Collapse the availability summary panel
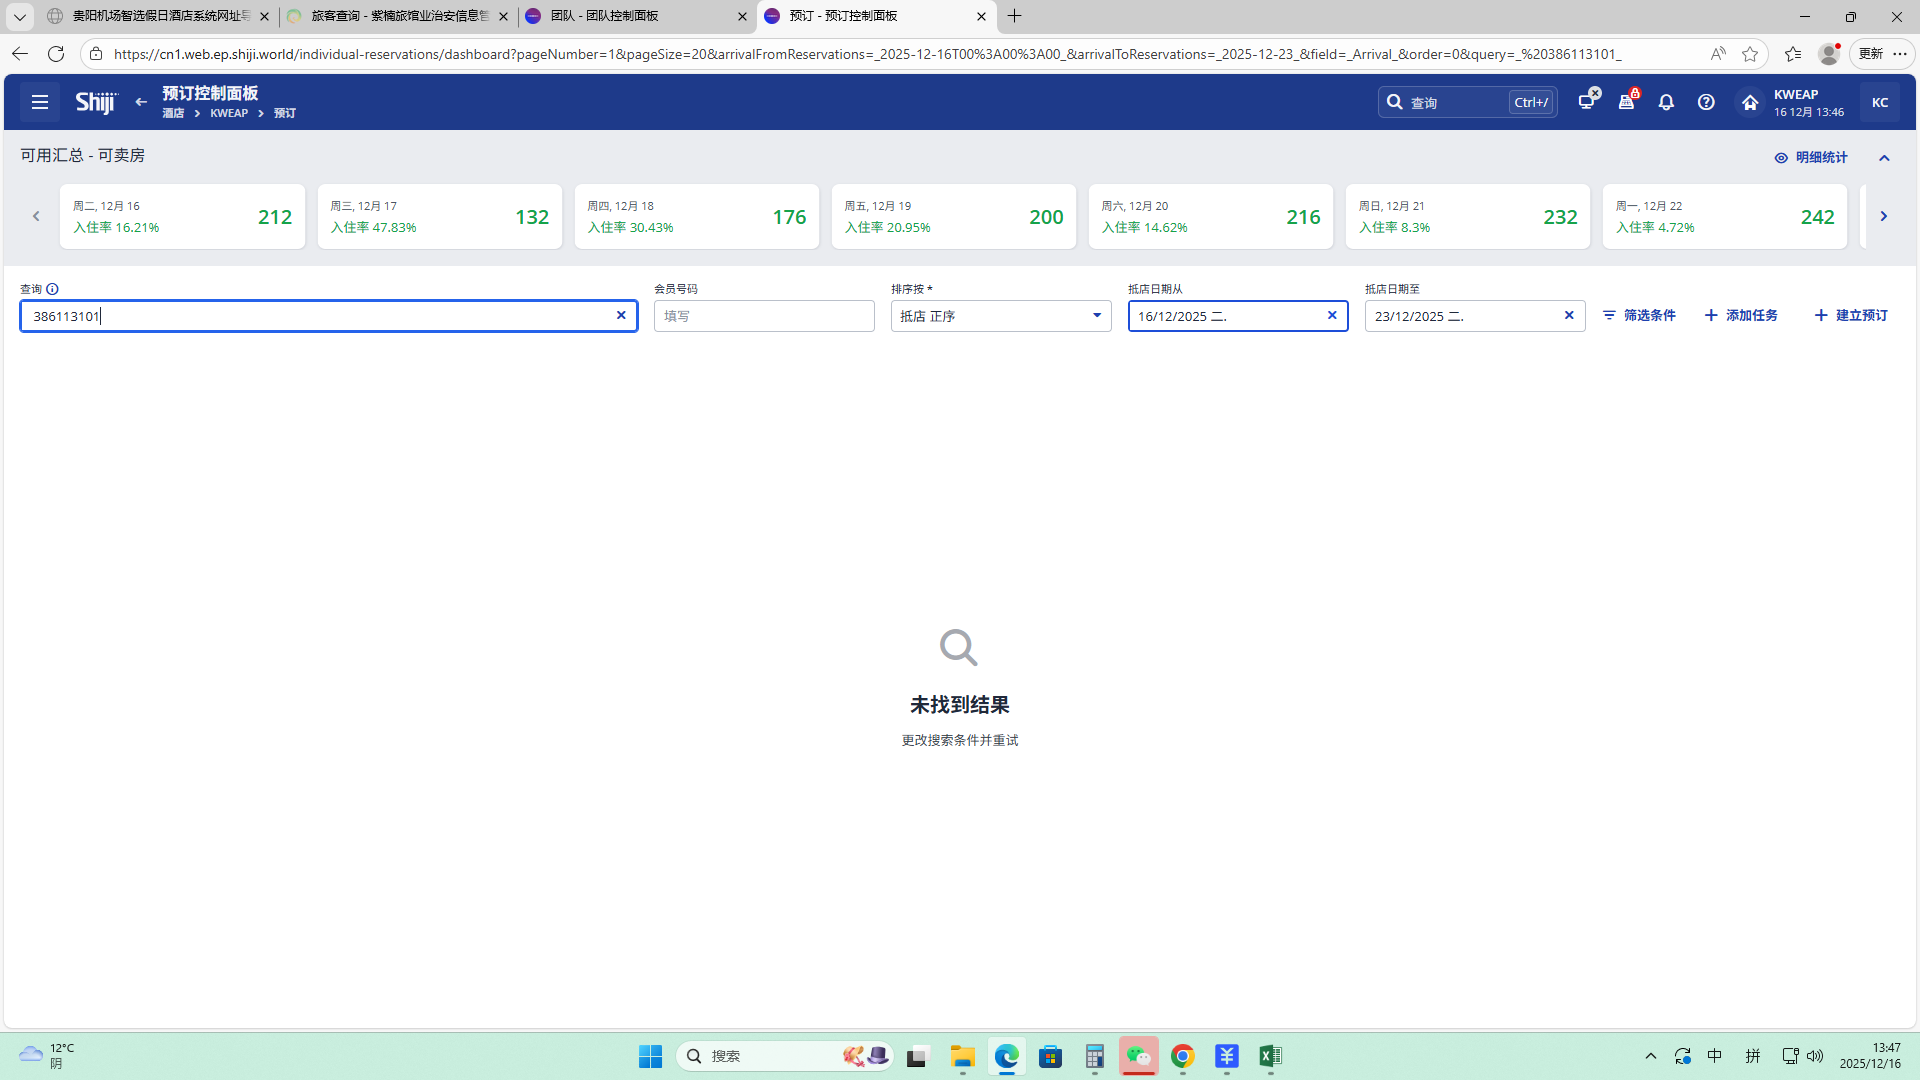 [x=1884, y=157]
